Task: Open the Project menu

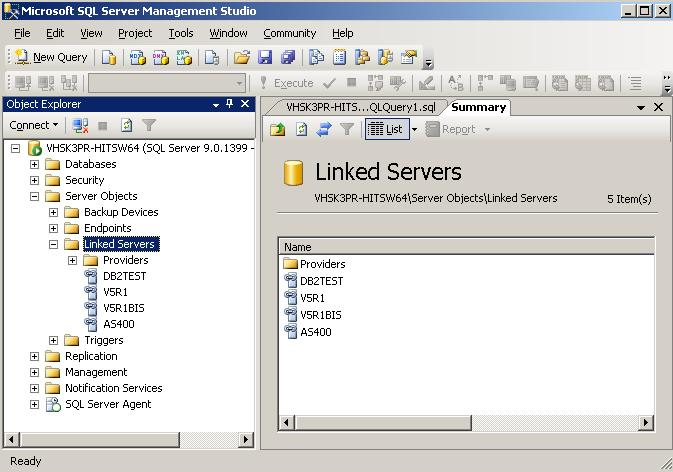Action: [135, 33]
